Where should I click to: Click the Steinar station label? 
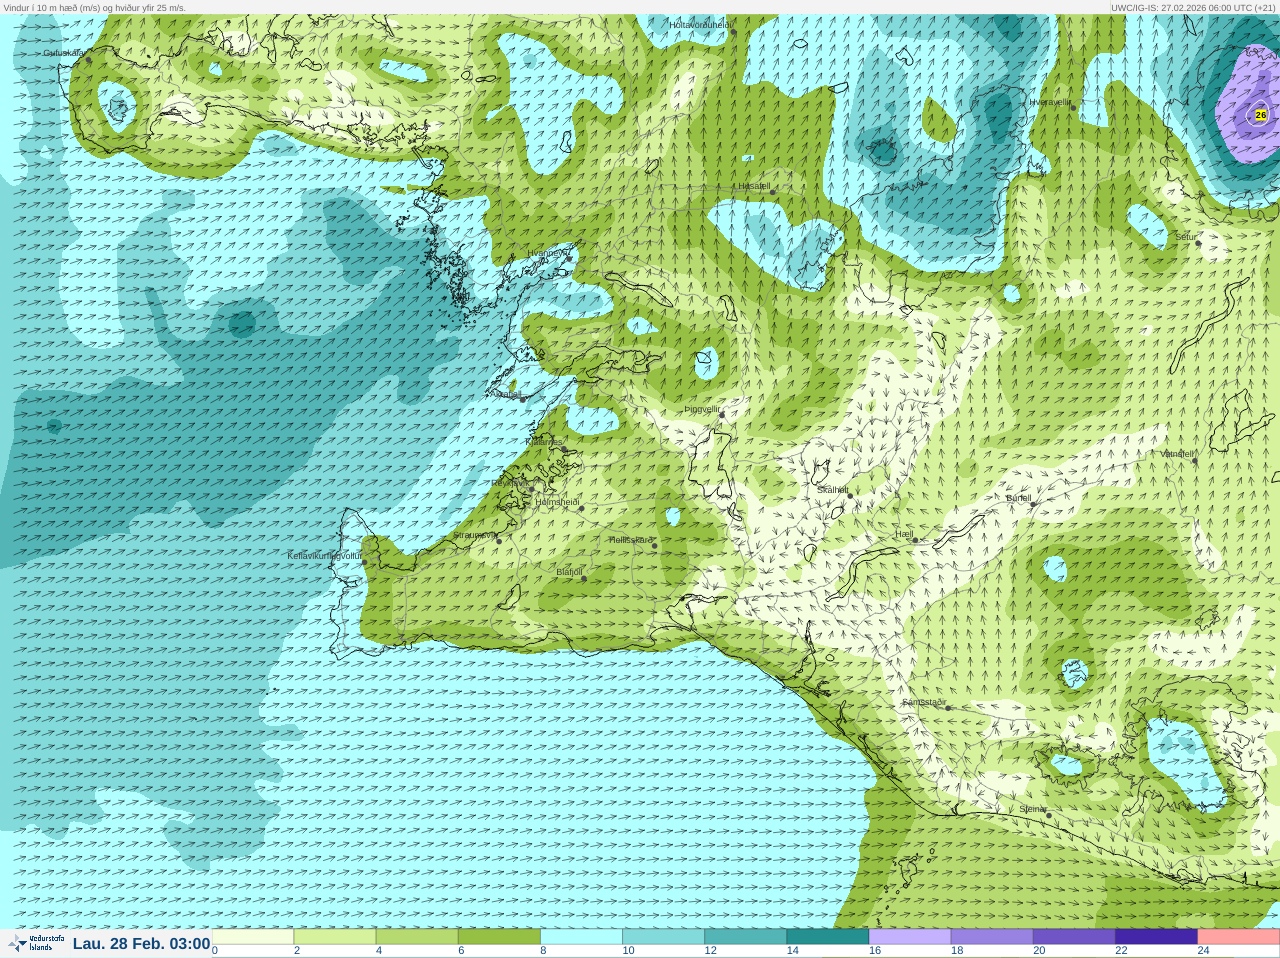tap(1033, 809)
